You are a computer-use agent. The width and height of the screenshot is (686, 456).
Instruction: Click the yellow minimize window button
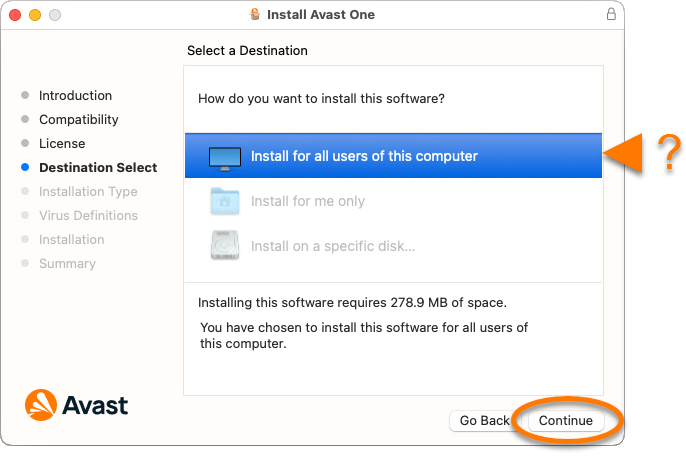coord(35,15)
